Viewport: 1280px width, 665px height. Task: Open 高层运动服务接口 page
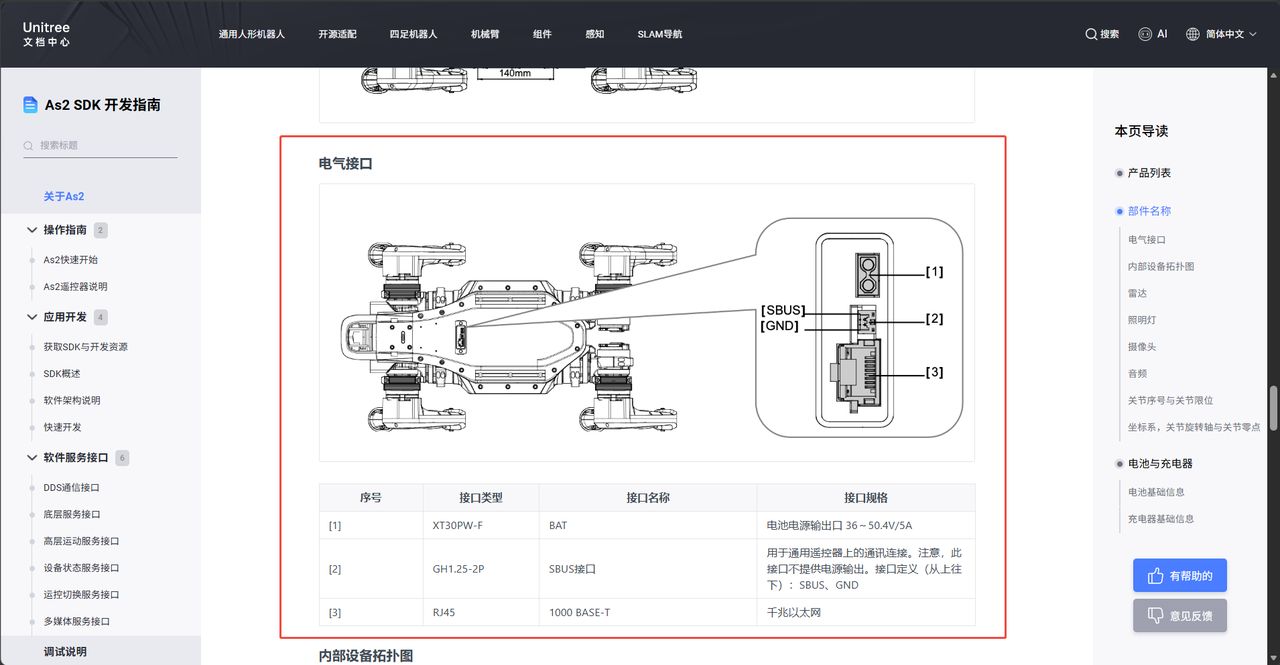(x=81, y=541)
